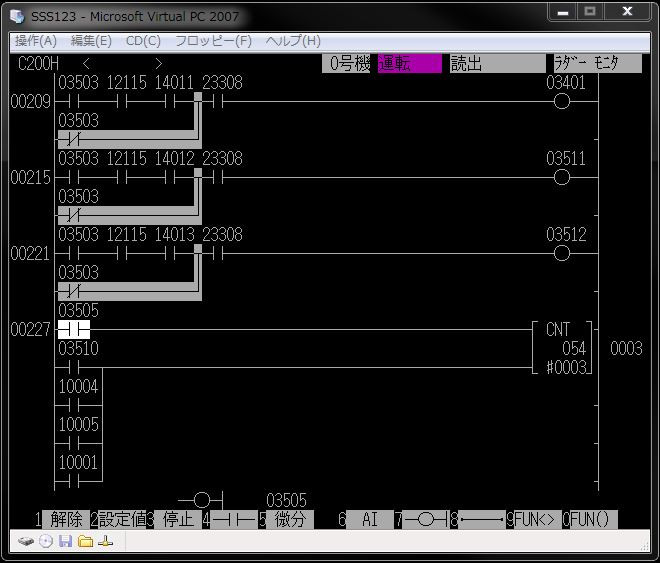Select function key 3 停止
660x563 pixels.
click(178, 520)
